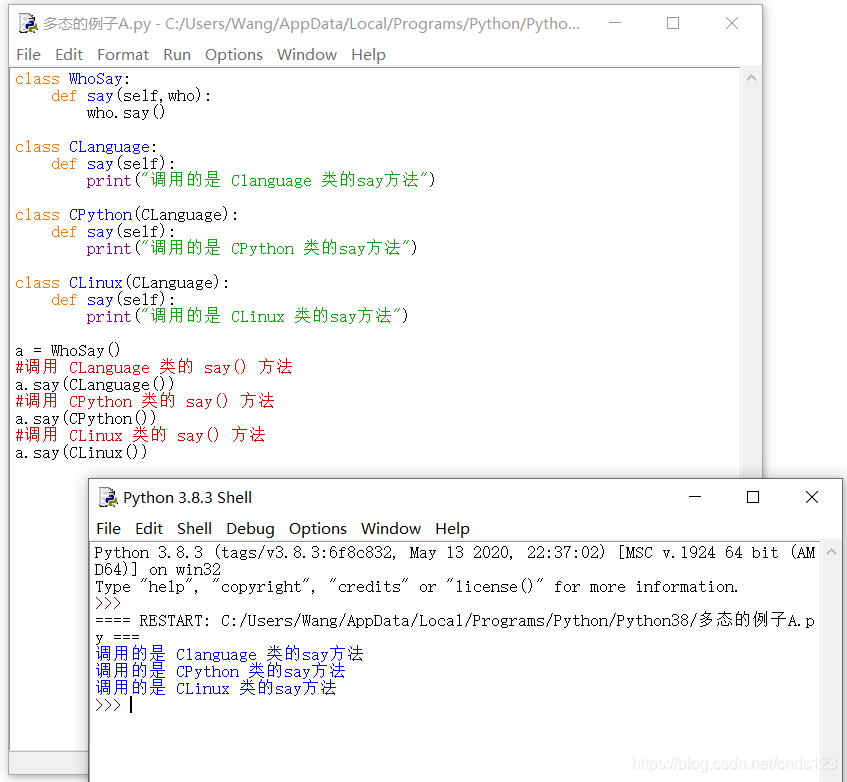
Task: Open Run menu in editor window
Action: 177,55
